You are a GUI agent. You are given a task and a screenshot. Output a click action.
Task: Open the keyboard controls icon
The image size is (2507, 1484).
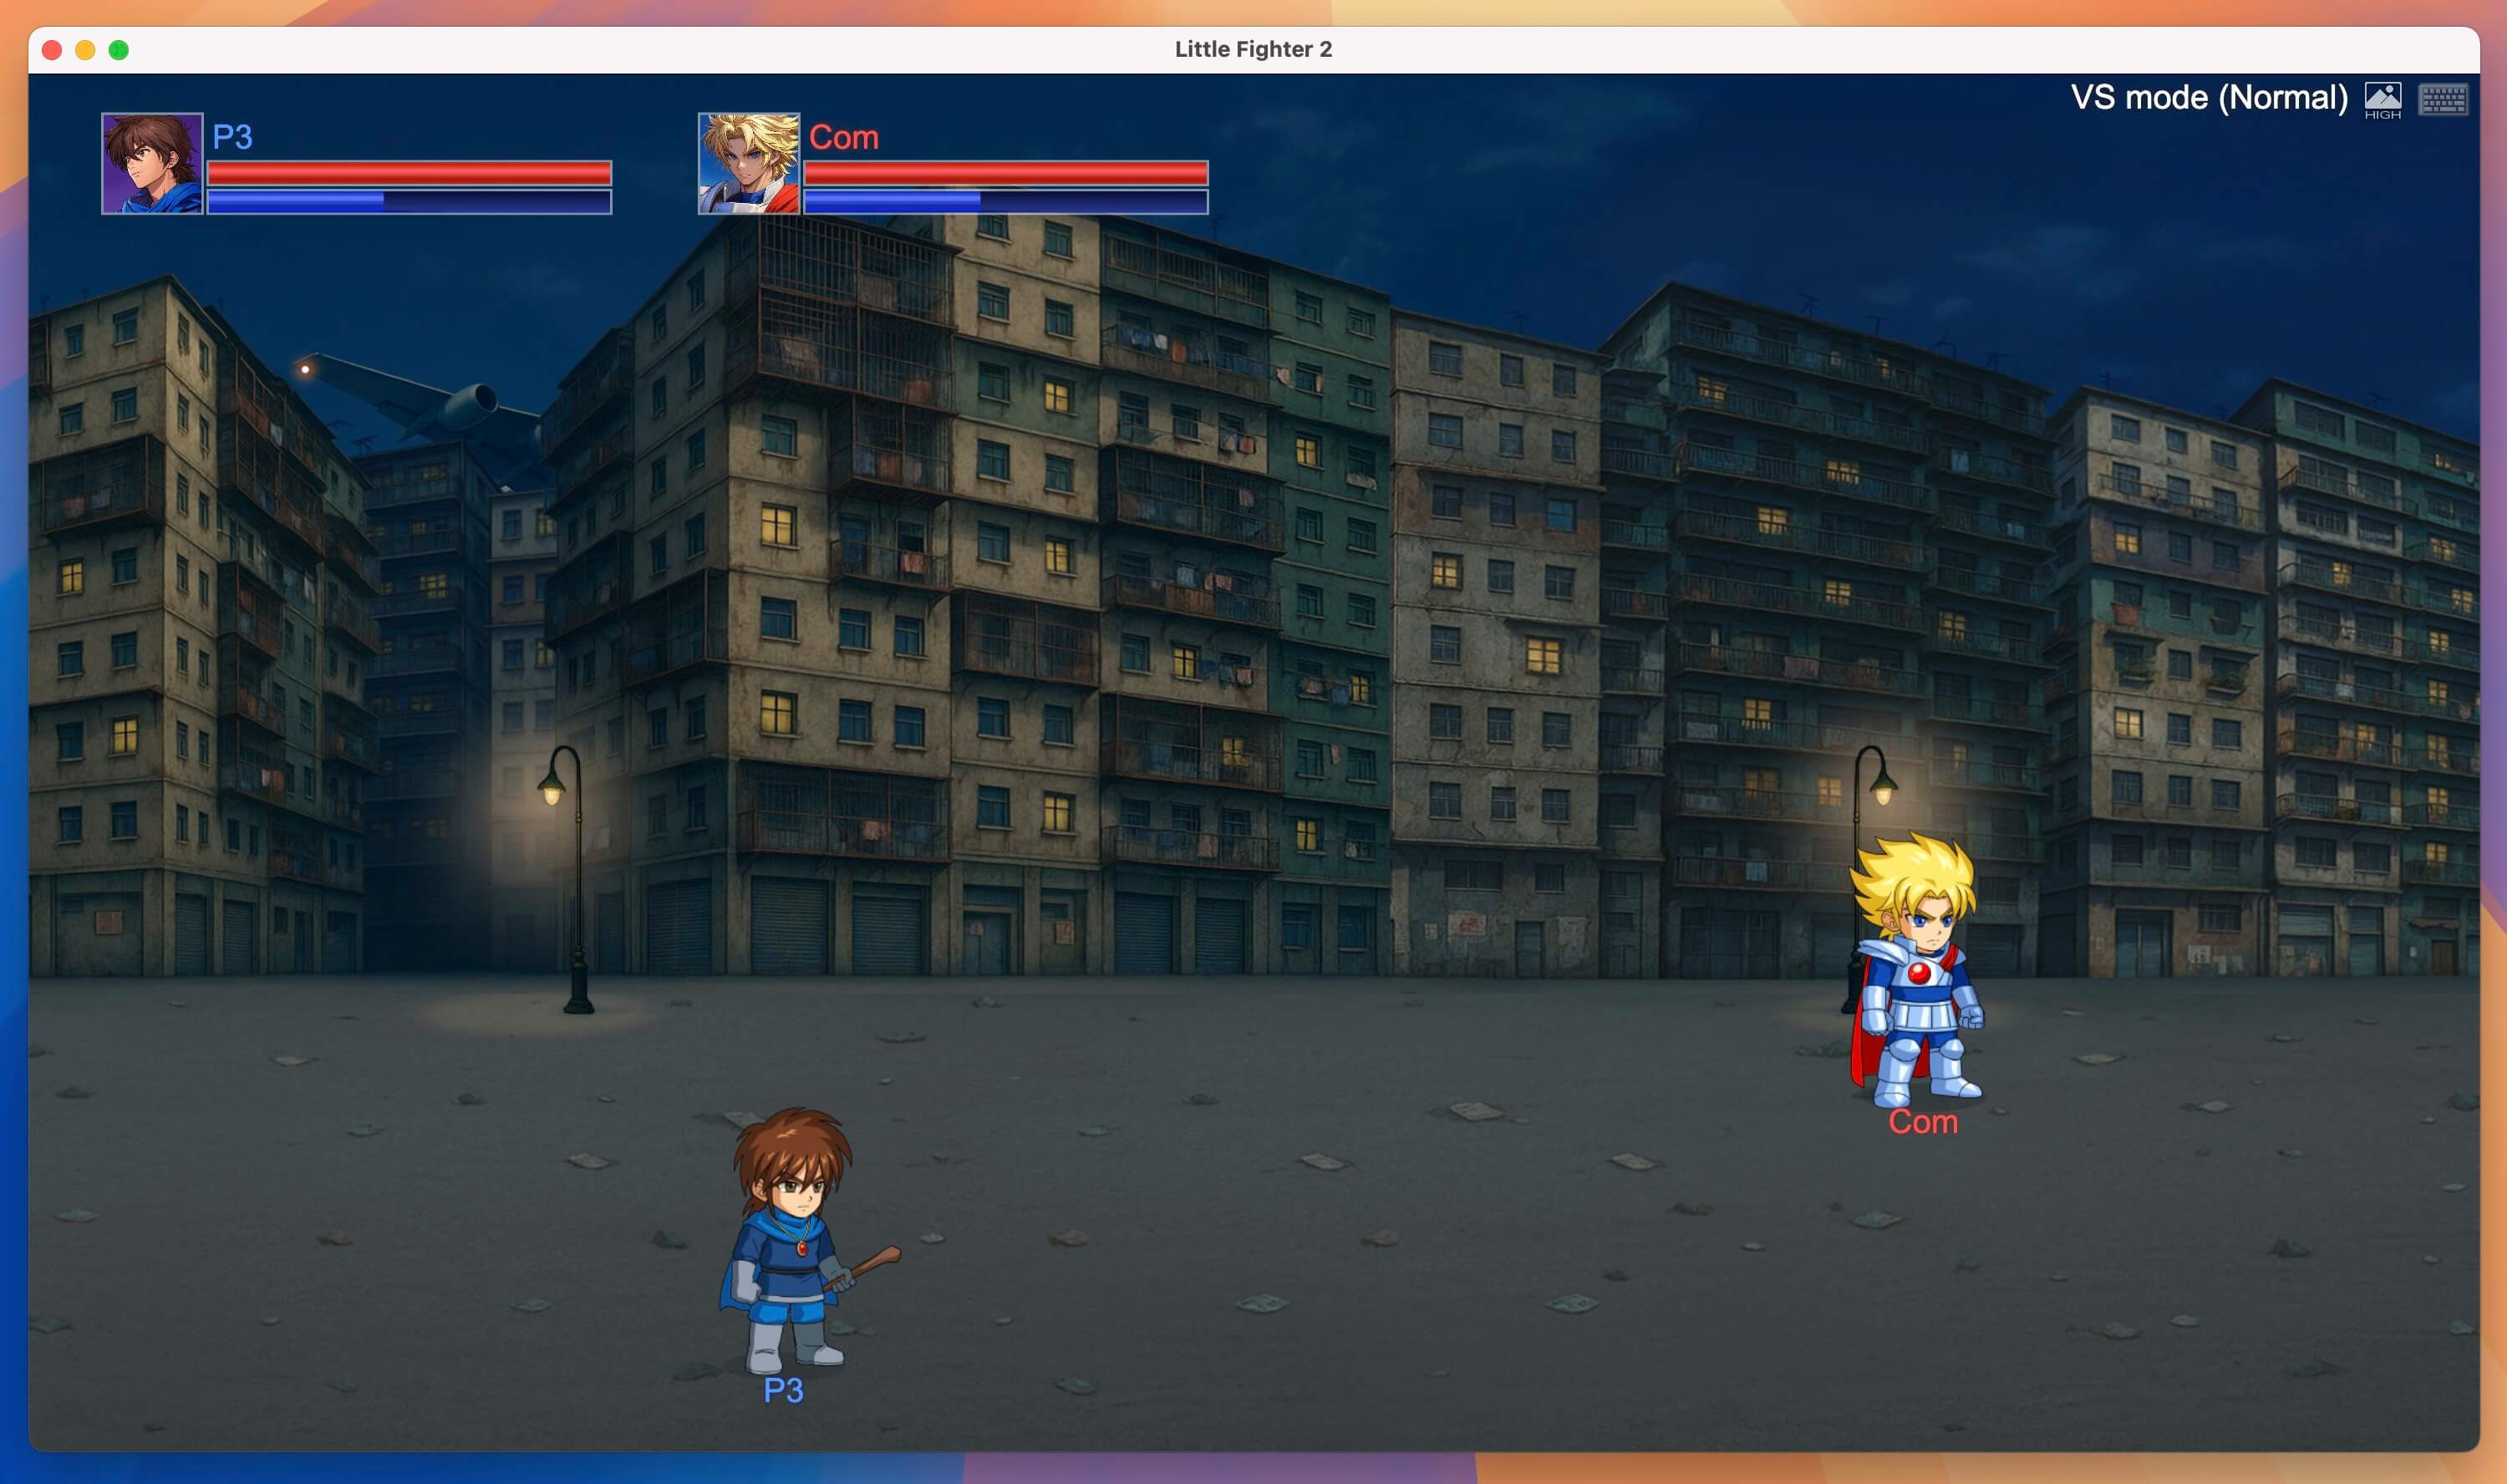(x=2442, y=99)
